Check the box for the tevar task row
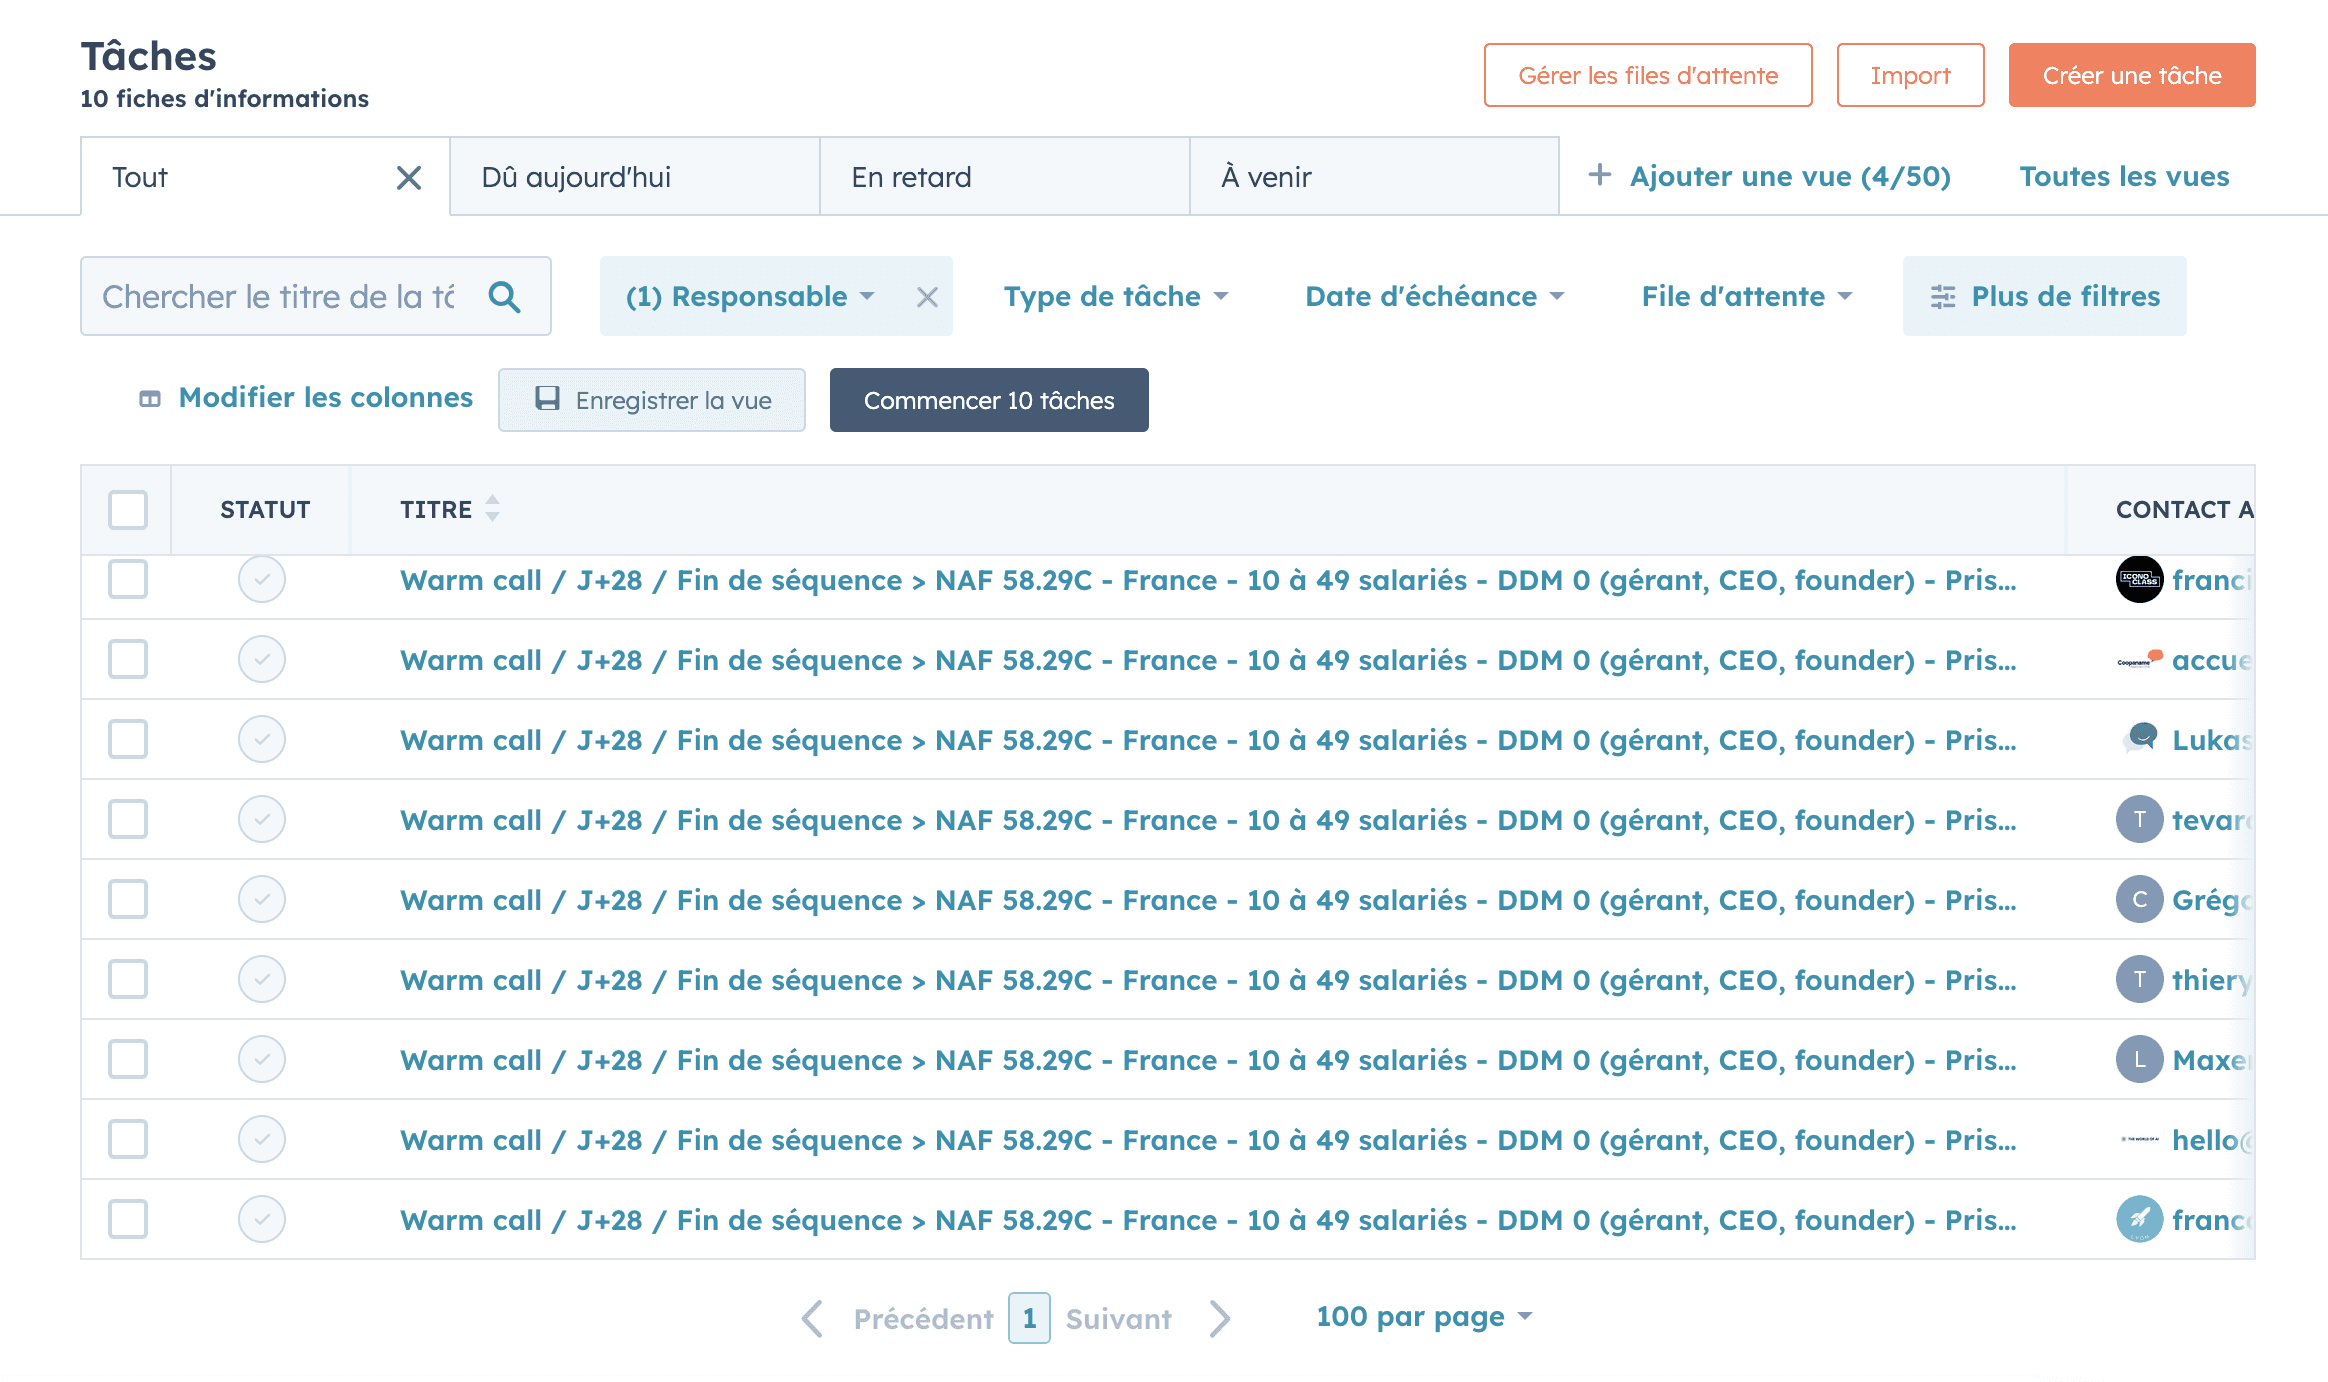The image size is (2328, 1382). (x=128, y=819)
